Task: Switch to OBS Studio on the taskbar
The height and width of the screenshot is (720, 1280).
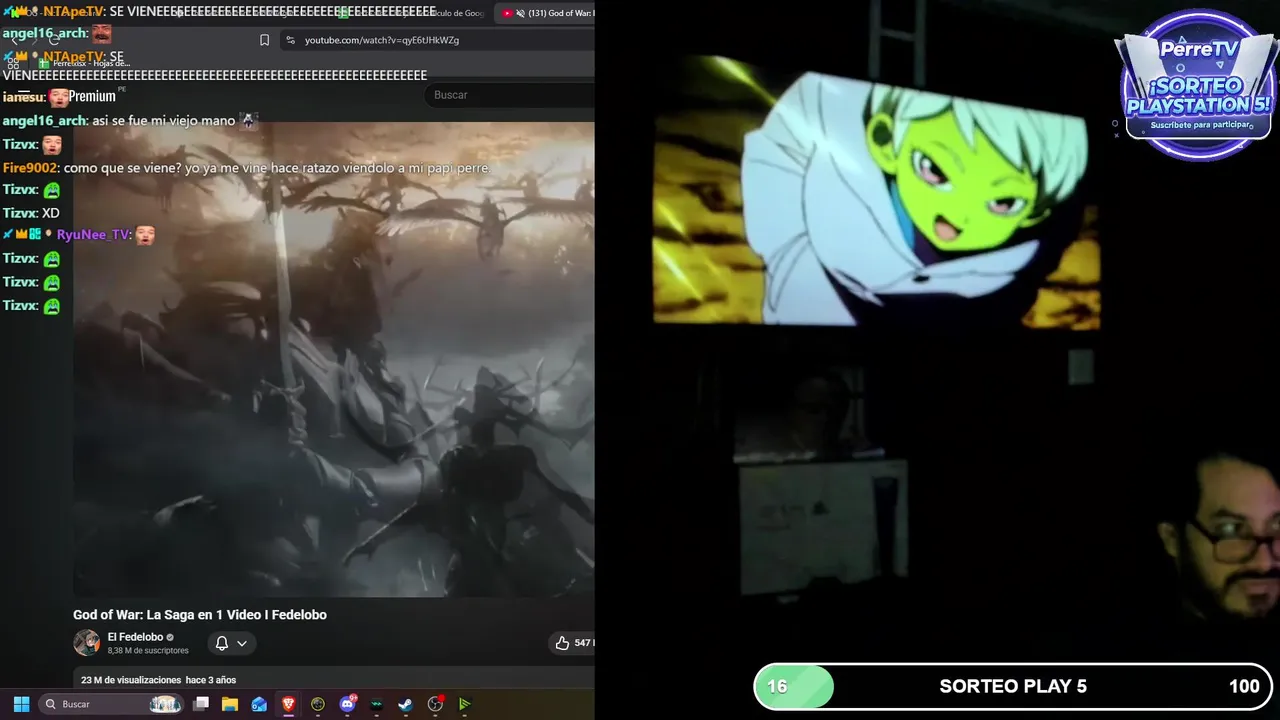Action: click(435, 704)
